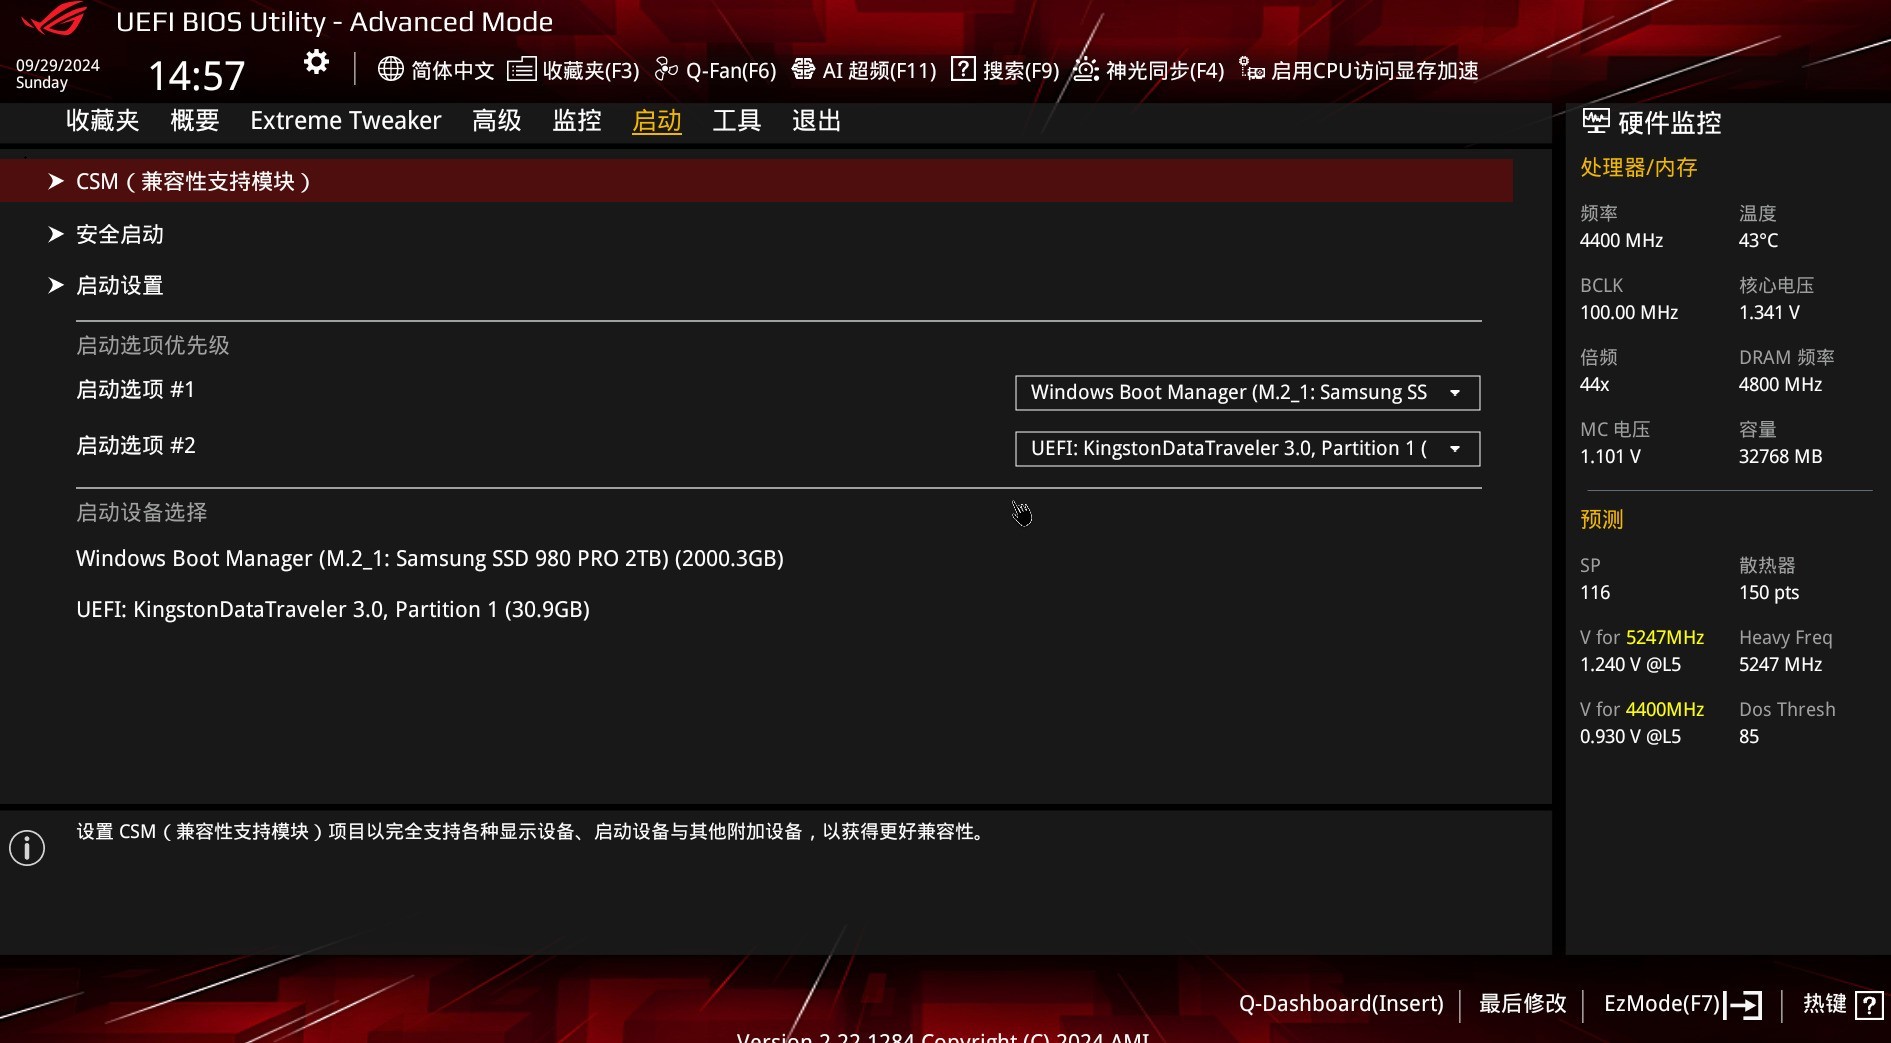
Task: Click the 处理器/内存 section heading
Action: point(1638,167)
